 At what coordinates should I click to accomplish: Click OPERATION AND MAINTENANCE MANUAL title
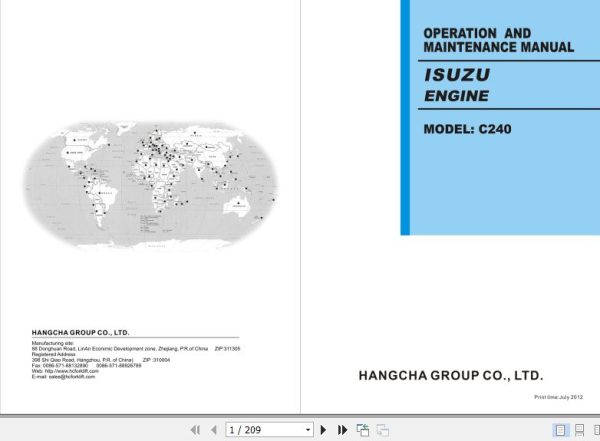coord(499,40)
